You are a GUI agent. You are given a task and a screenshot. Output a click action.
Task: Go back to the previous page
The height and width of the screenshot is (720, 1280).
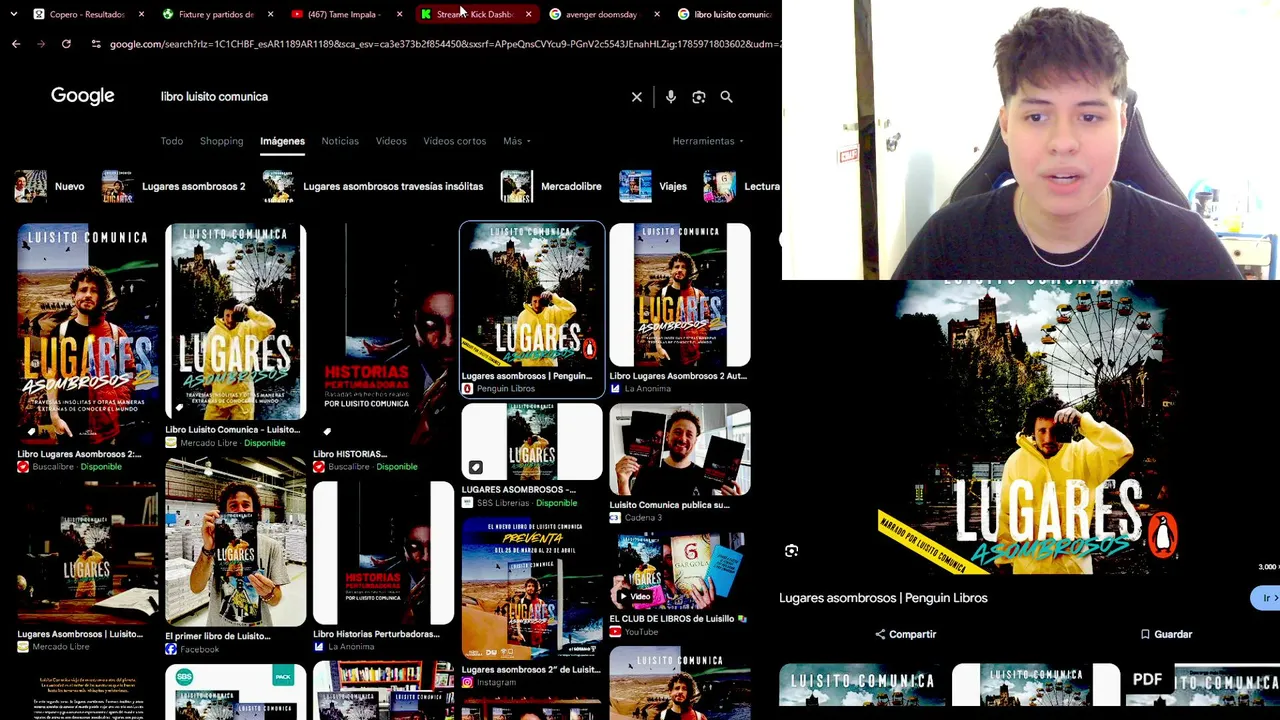click(16, 44)
